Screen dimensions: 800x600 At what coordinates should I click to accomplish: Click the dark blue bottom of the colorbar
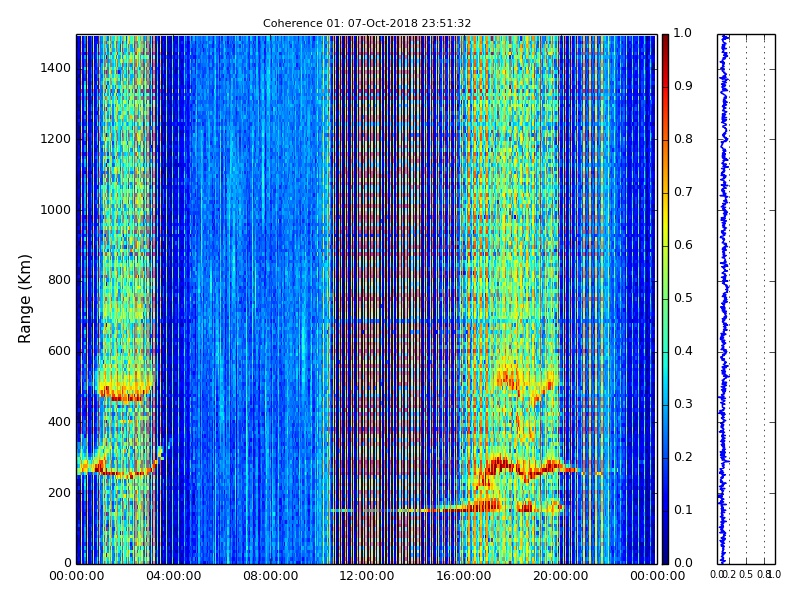tap(665, 554)
